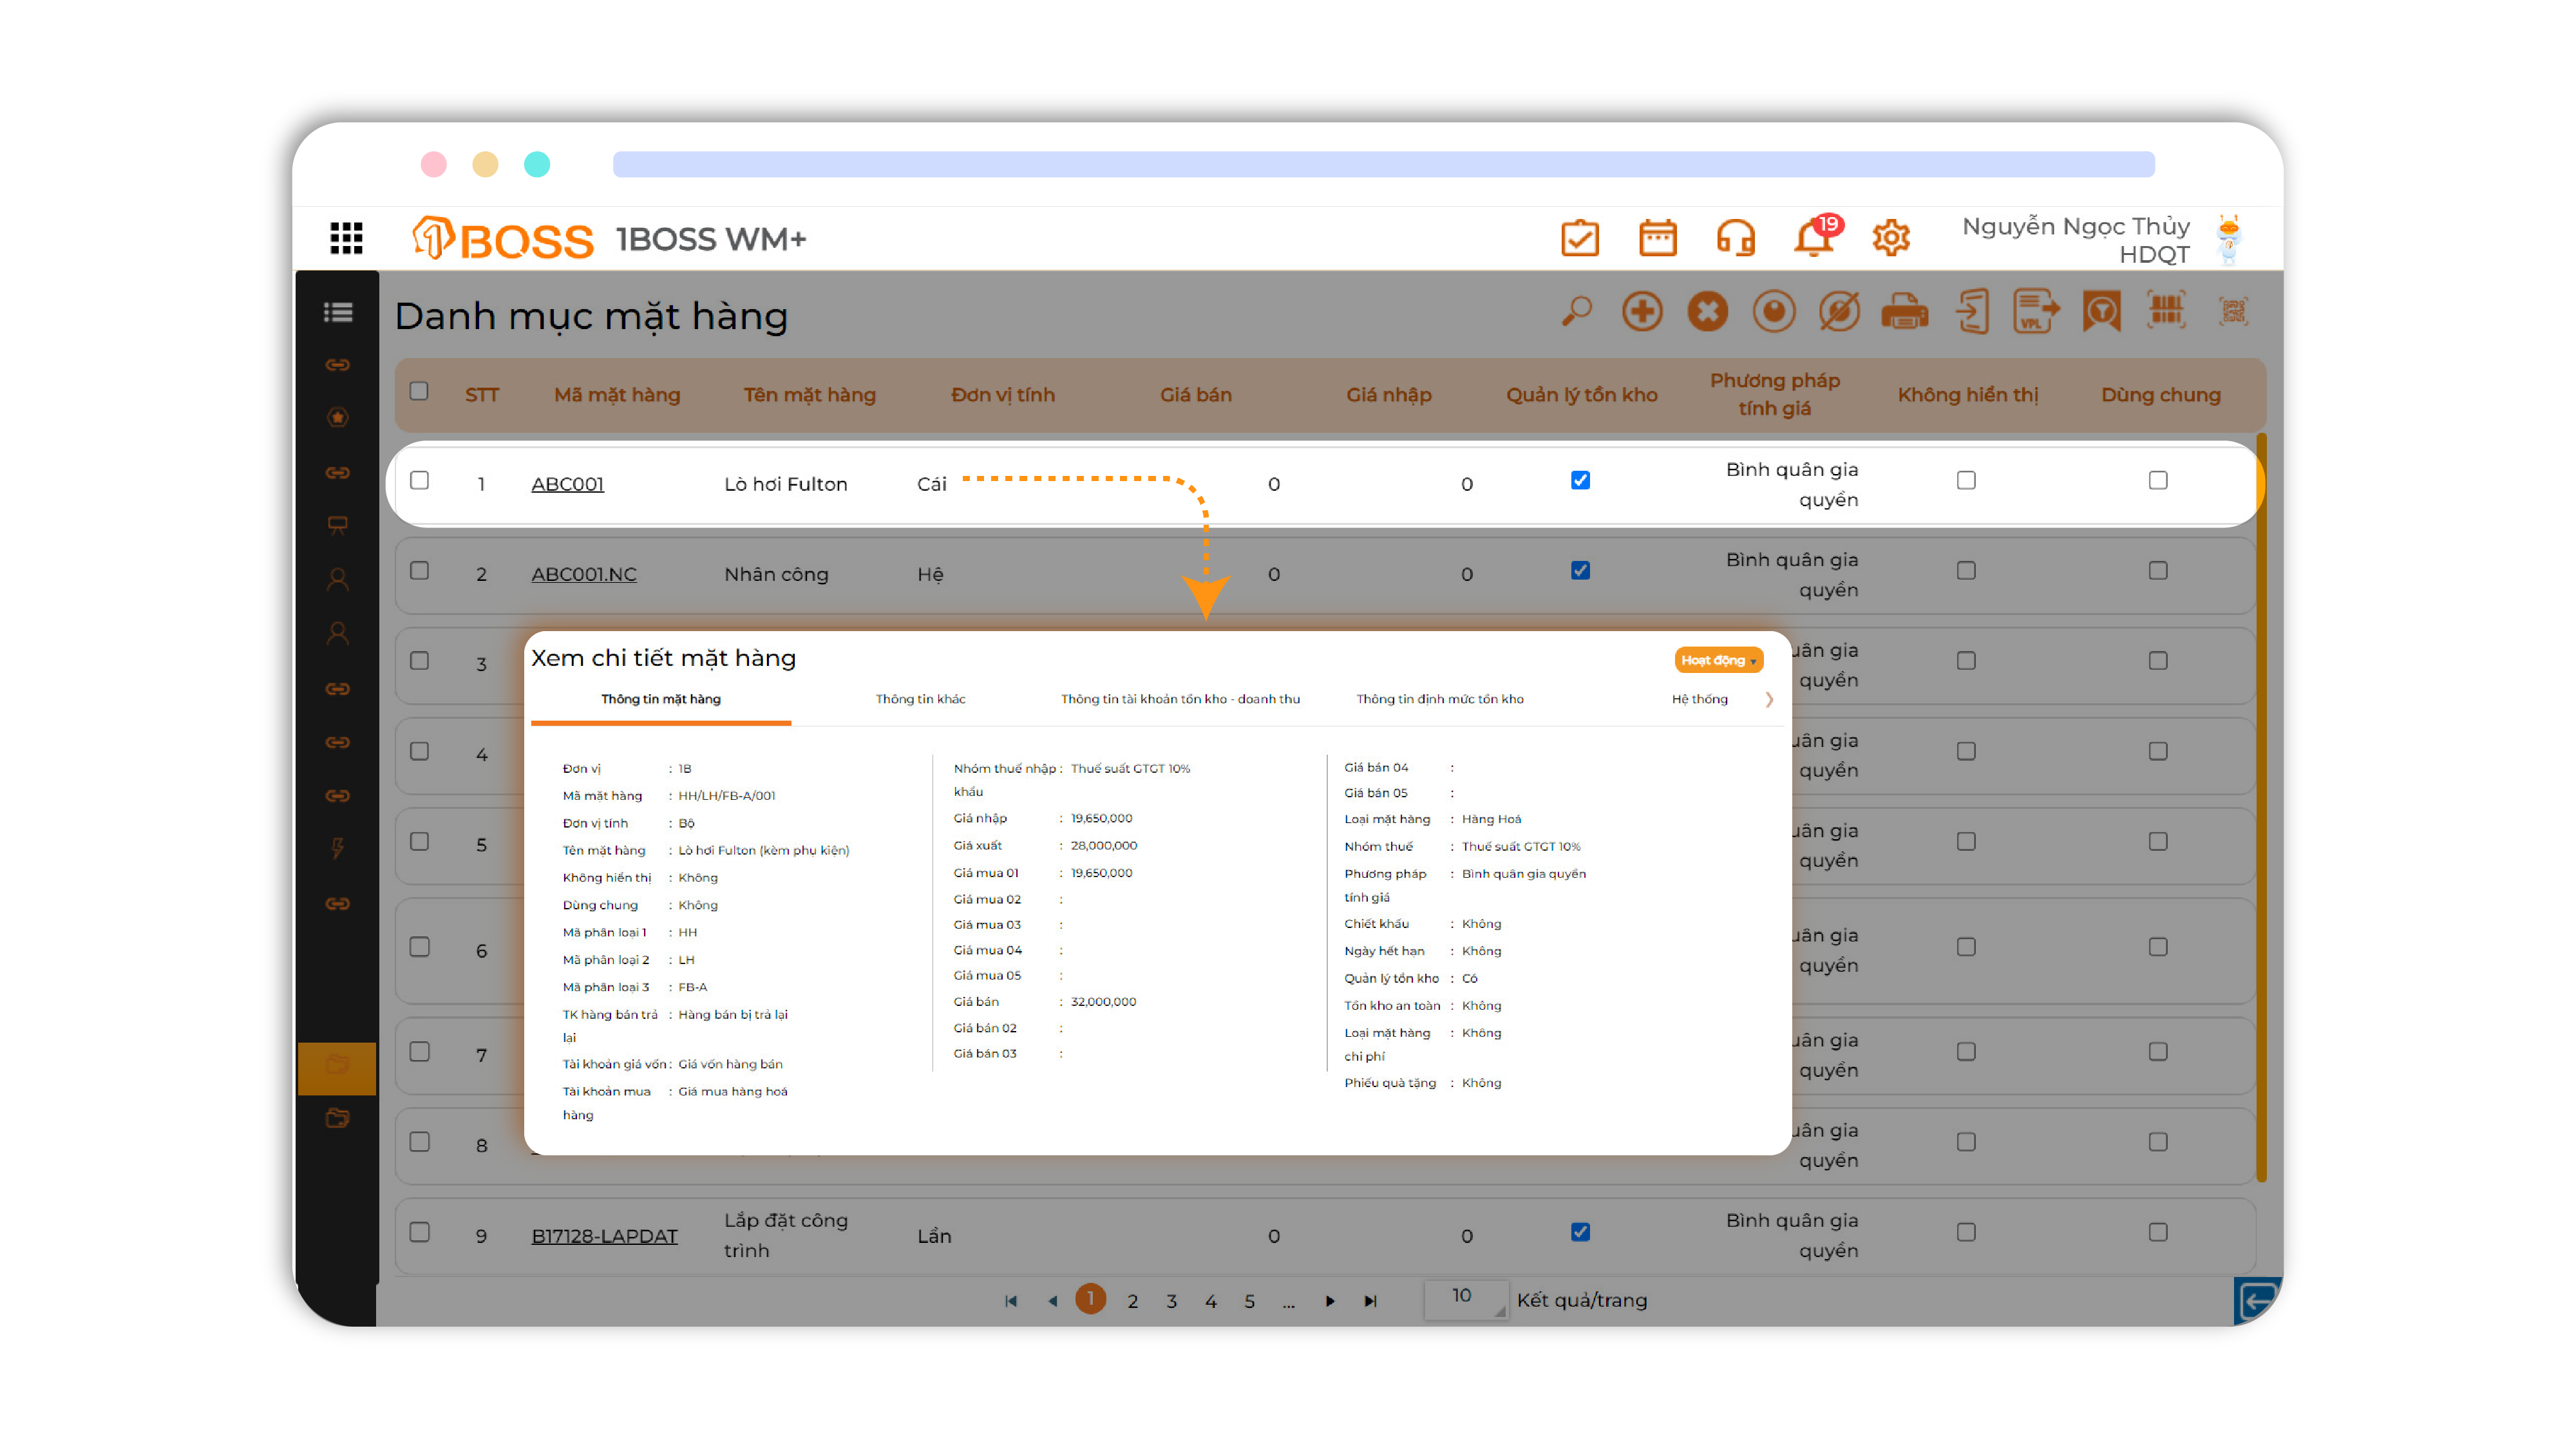Open the B17128-LAPDAT item link

[x=604, y=1236]
